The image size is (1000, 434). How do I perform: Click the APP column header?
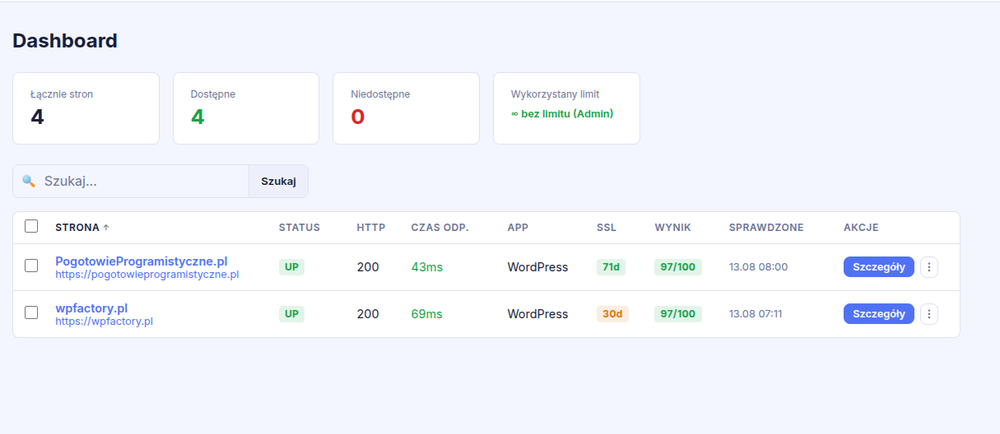tap(518, 228)
